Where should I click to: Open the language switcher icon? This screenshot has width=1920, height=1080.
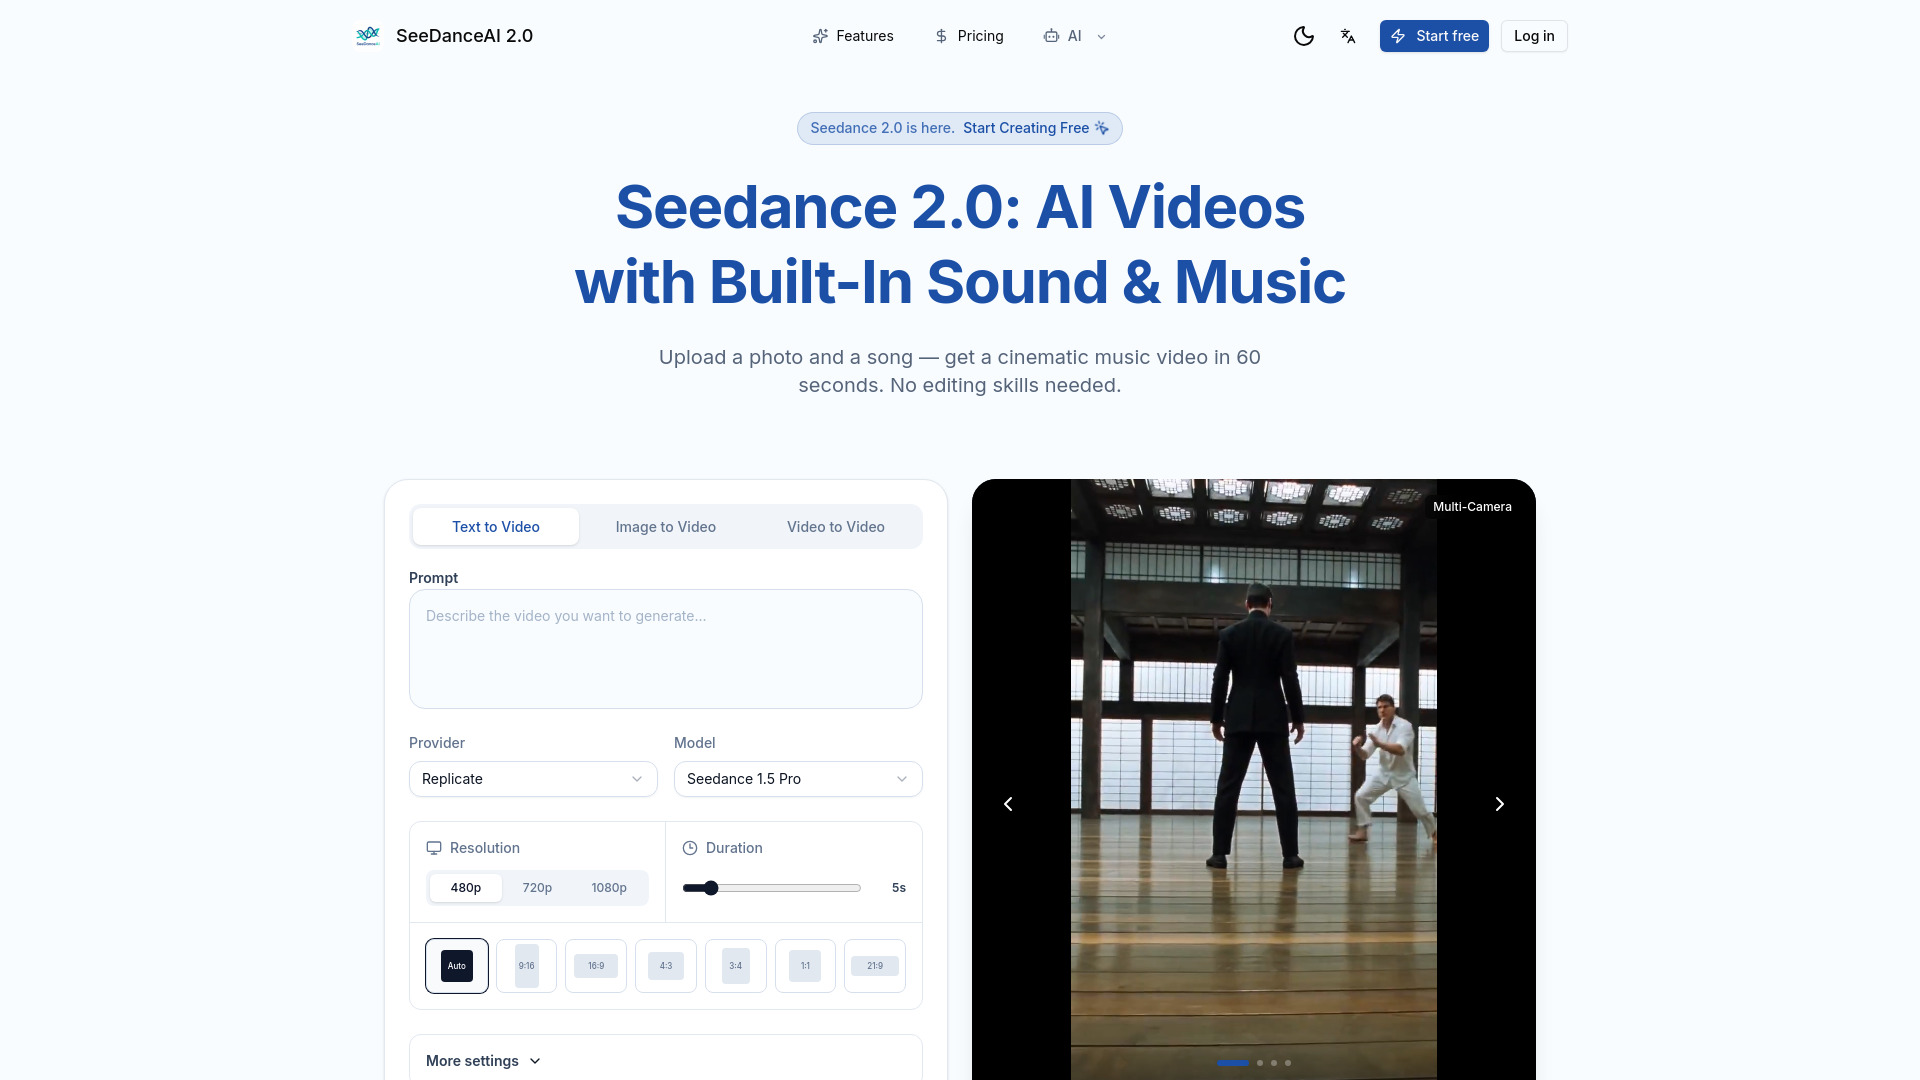(1348, 36)
